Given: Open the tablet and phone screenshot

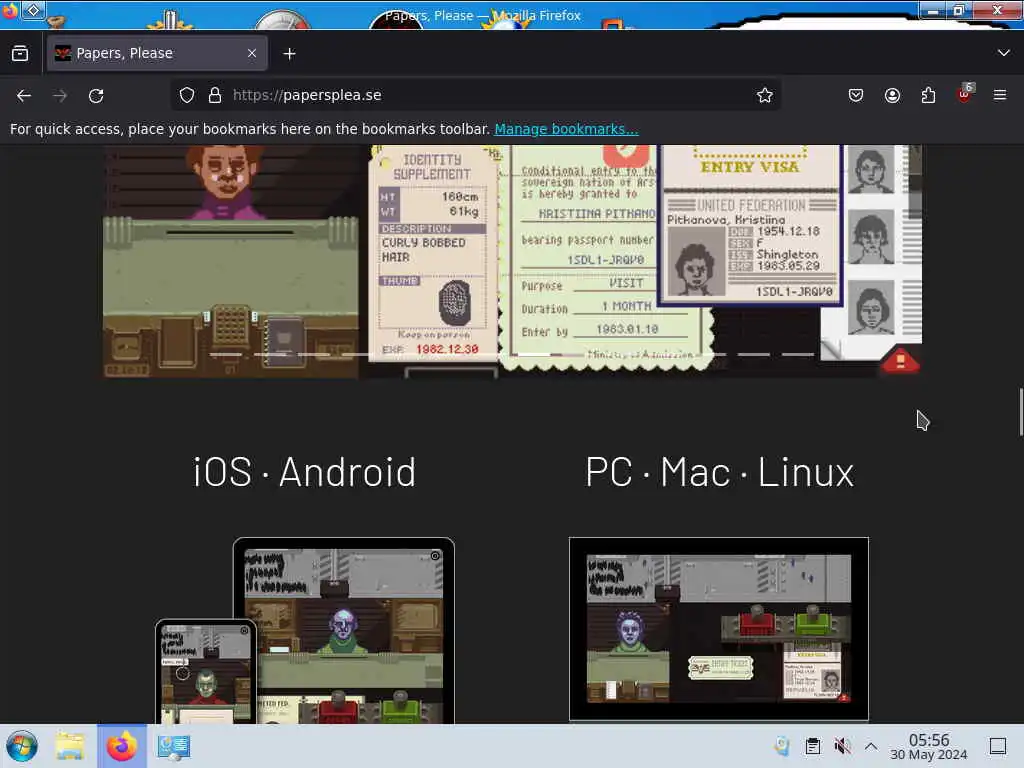Looking at the screenshot, I should tap(305, 630).
